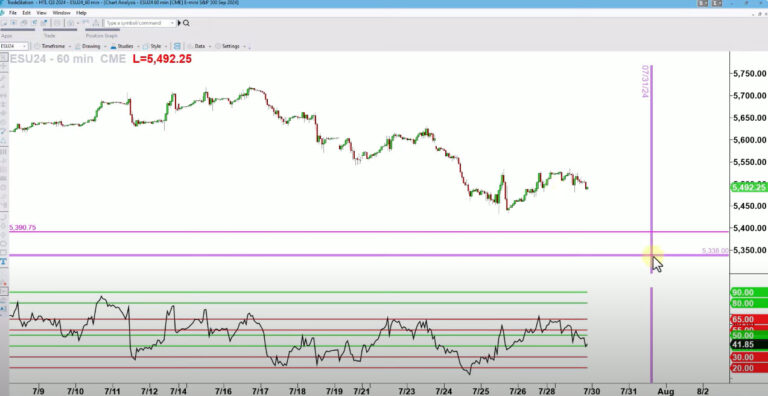Open the File menu
This screenshot has height=396, width=768.
[x=13, y=13]
